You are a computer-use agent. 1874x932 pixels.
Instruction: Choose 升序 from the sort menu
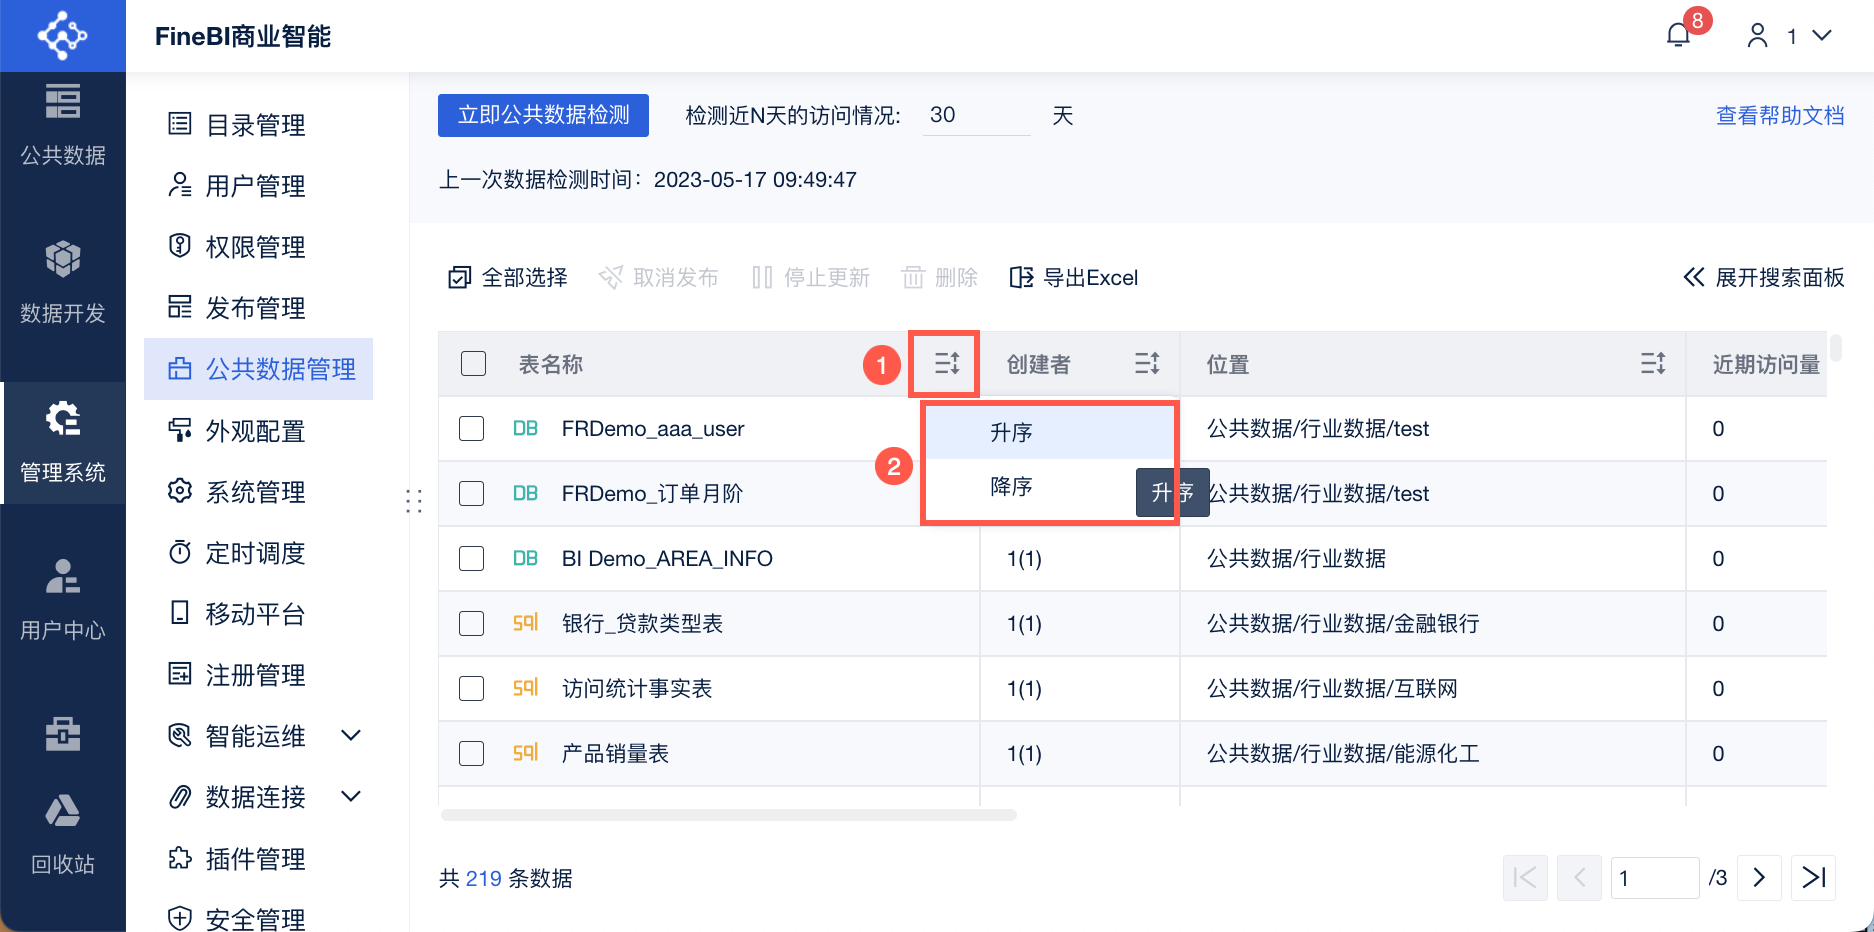(1012, 432)
